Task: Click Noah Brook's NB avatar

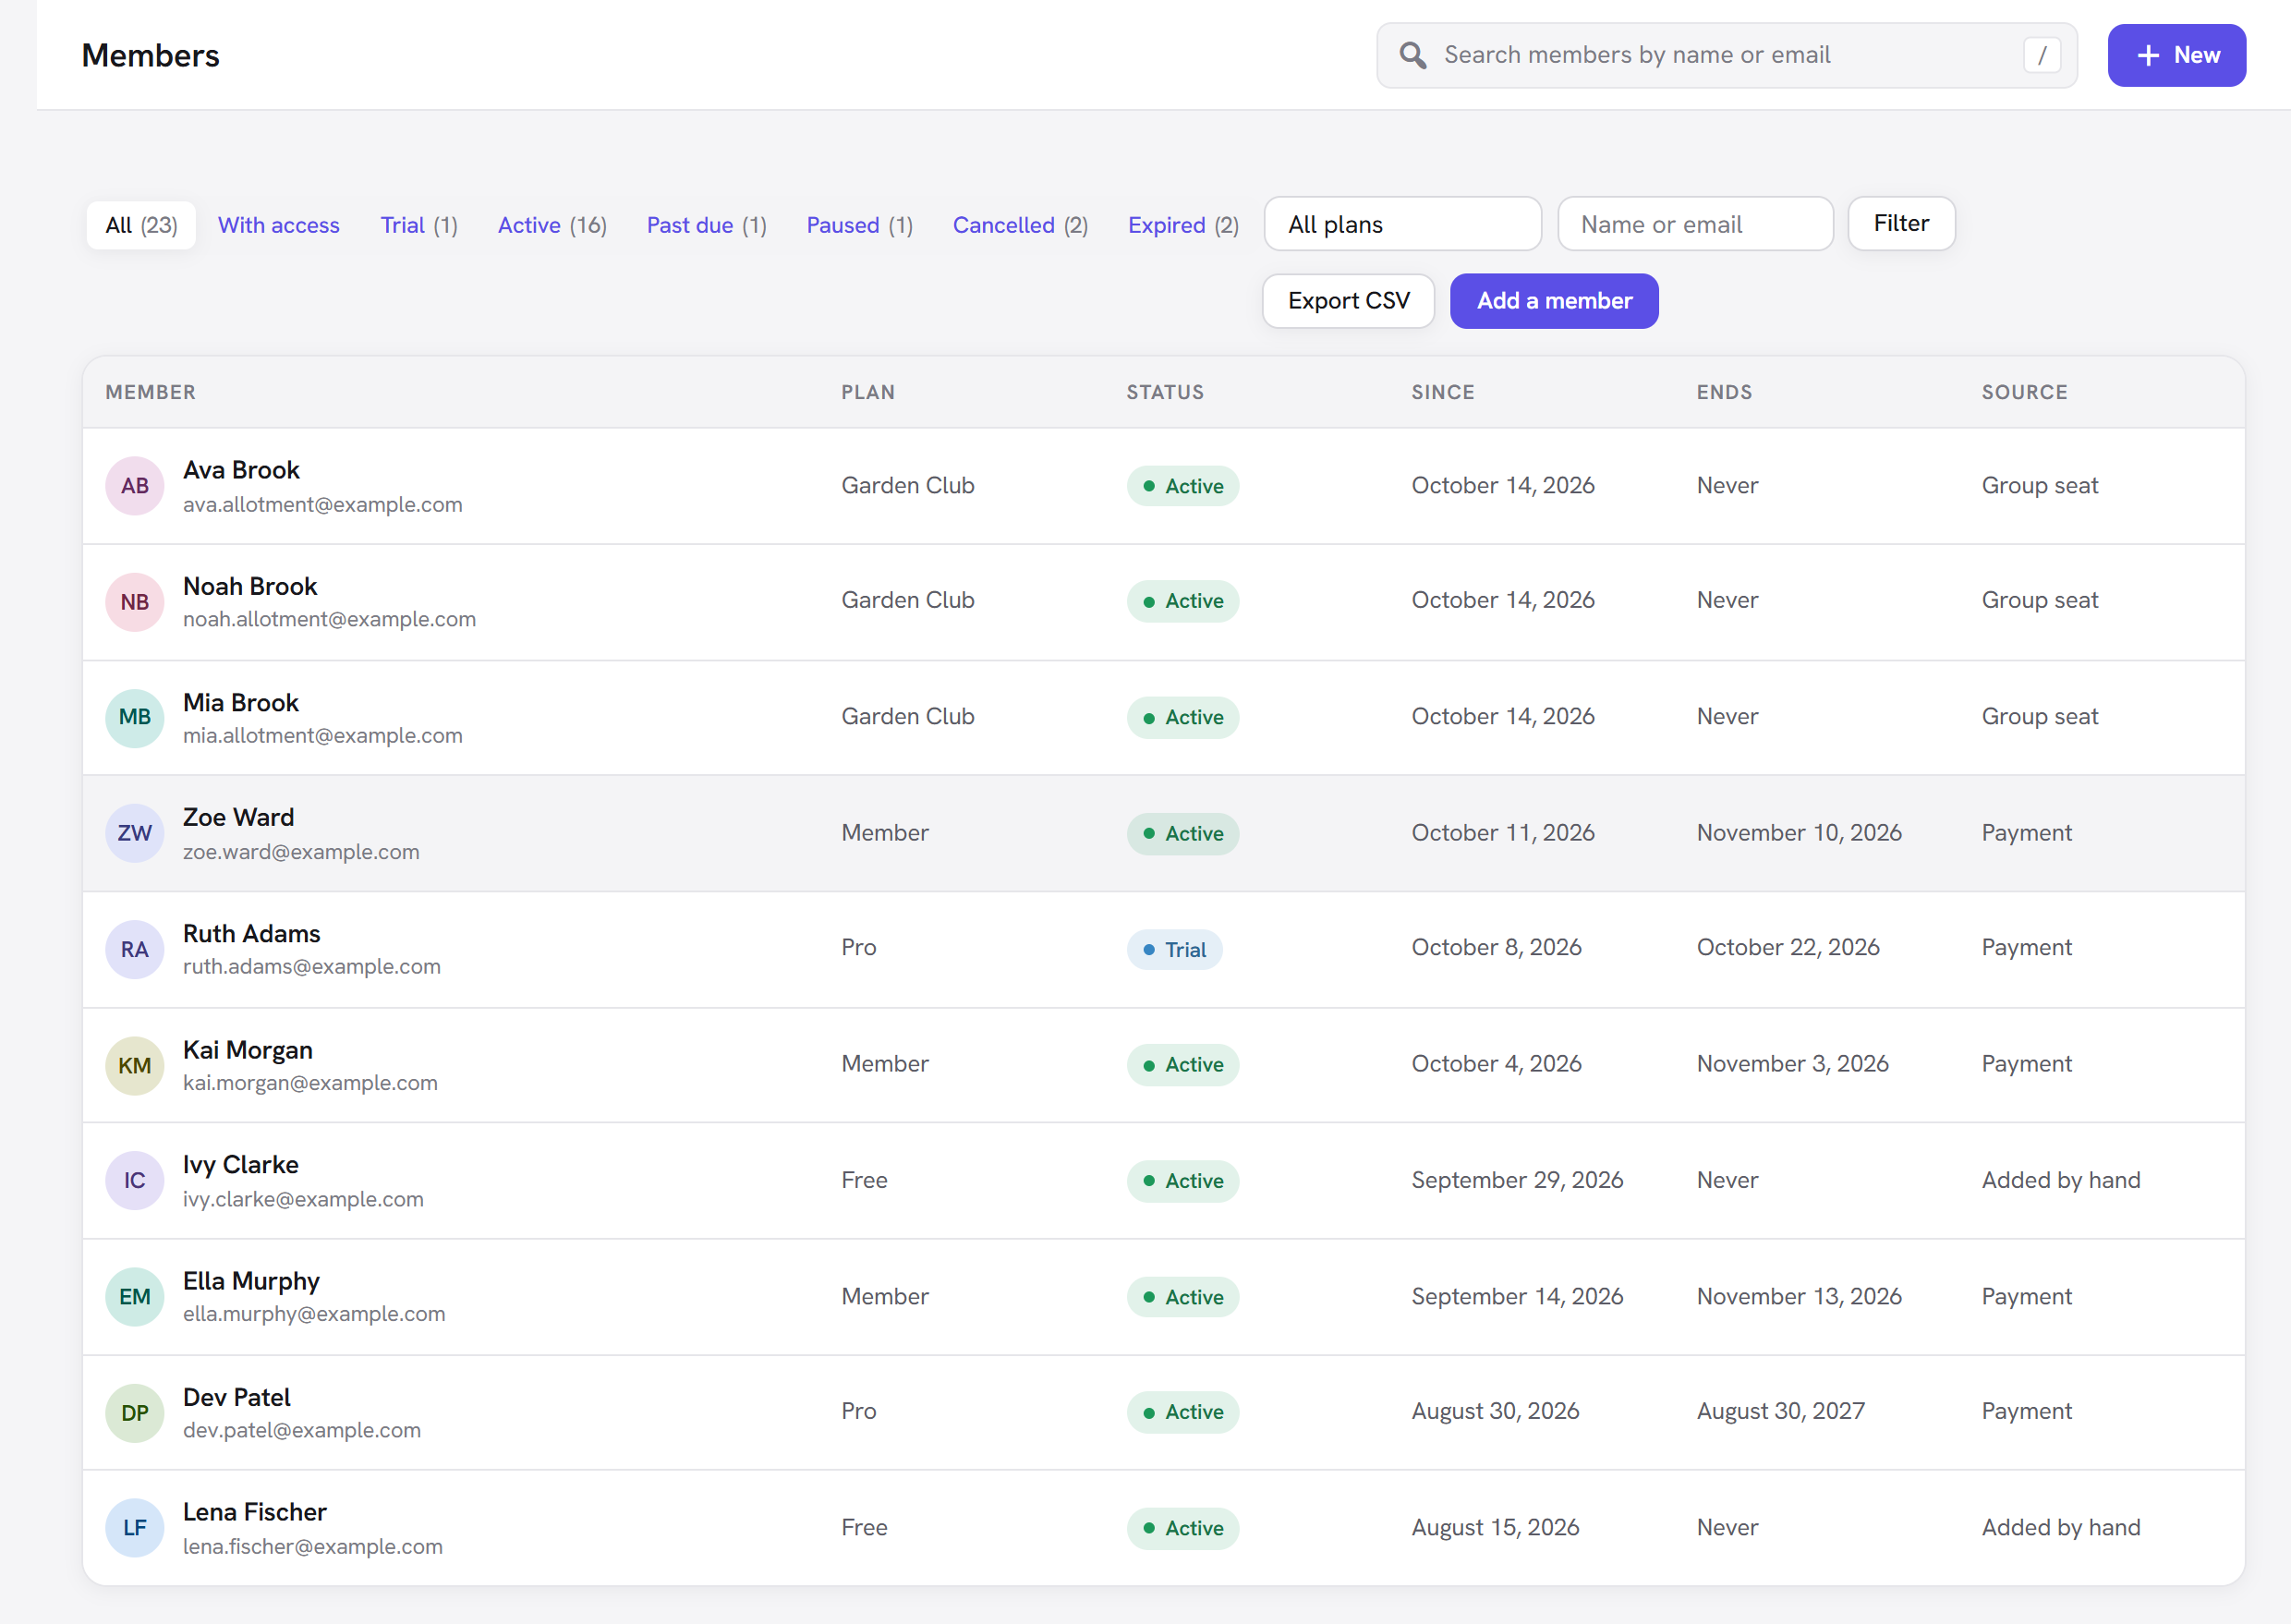Action: coord(135,602)
